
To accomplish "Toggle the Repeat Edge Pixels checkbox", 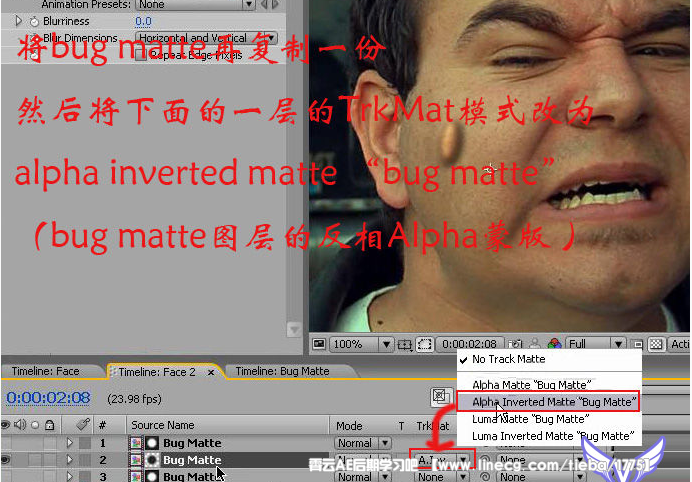I will click(140, 55).
